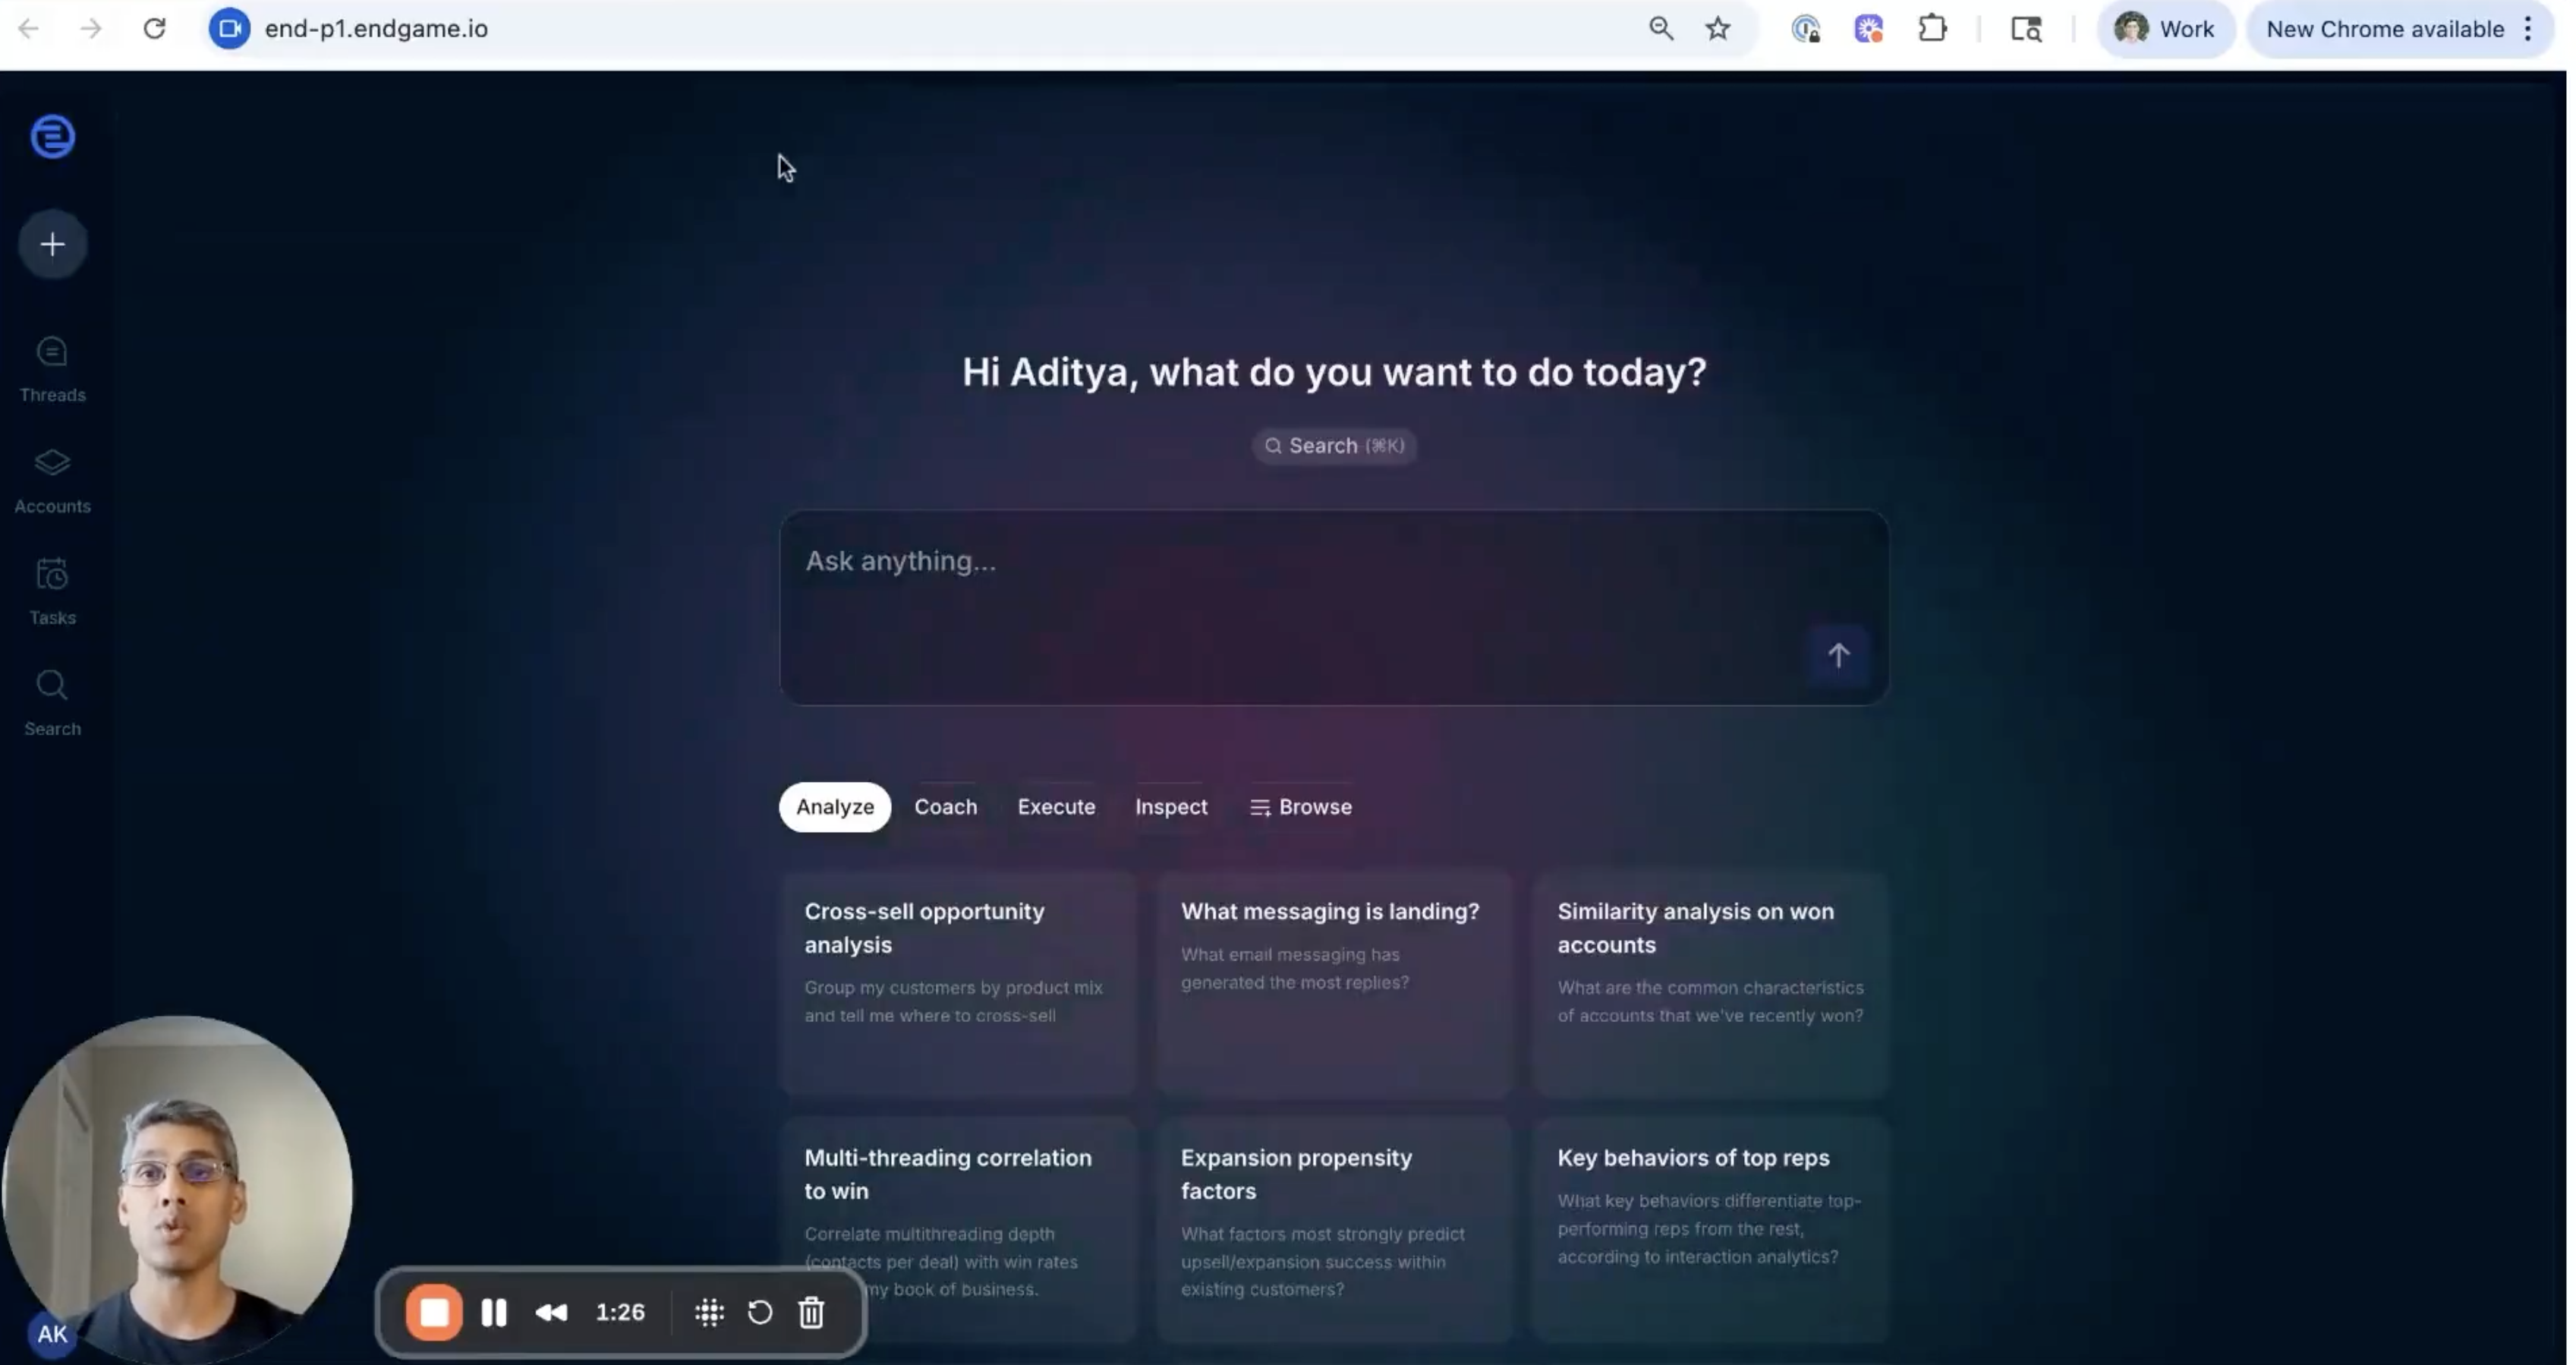Pause the screen recording
This screenshot has width=2576, height=1365.
tap(493, 1312)
